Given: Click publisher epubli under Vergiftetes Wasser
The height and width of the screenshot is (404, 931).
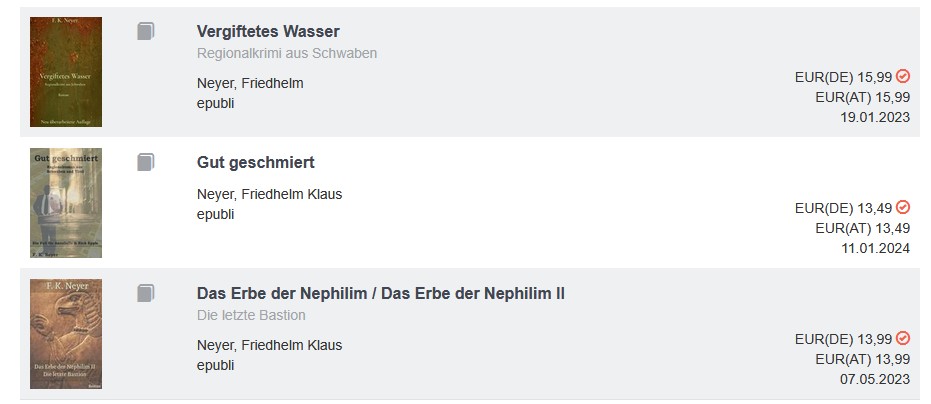Looking at the screenshot, I should (216, 103).
